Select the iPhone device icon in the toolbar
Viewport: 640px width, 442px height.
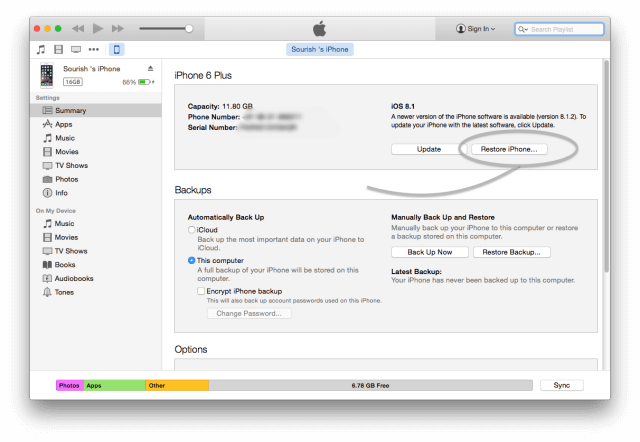point(117,50)
